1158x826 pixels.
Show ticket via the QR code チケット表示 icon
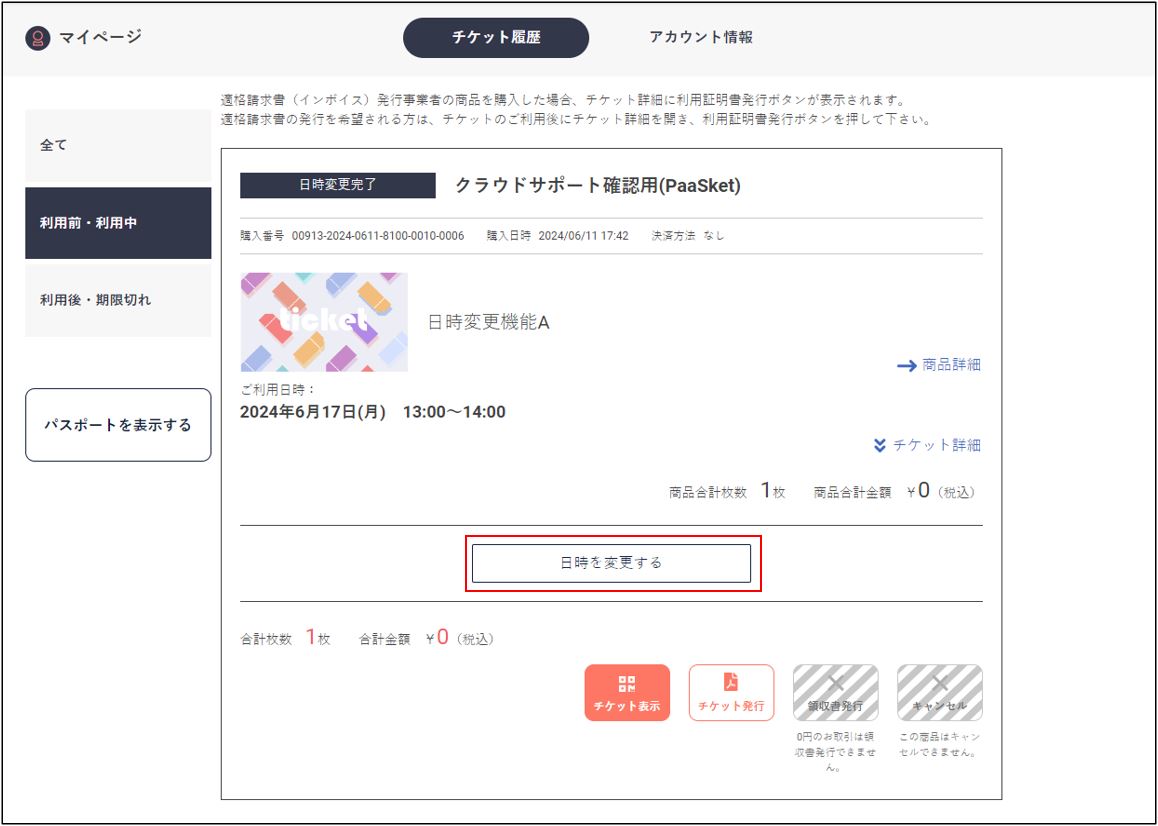[x=627, y=693]
